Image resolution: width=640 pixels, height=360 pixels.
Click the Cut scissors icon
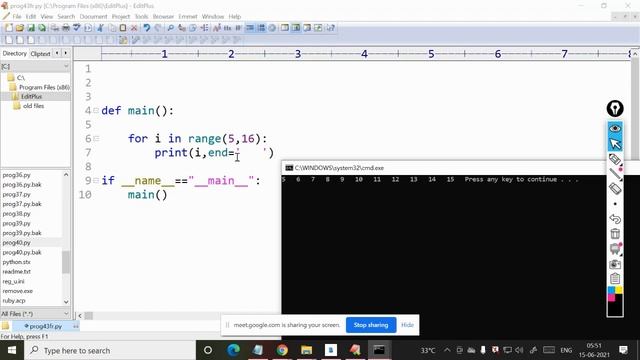pos(100,28)
